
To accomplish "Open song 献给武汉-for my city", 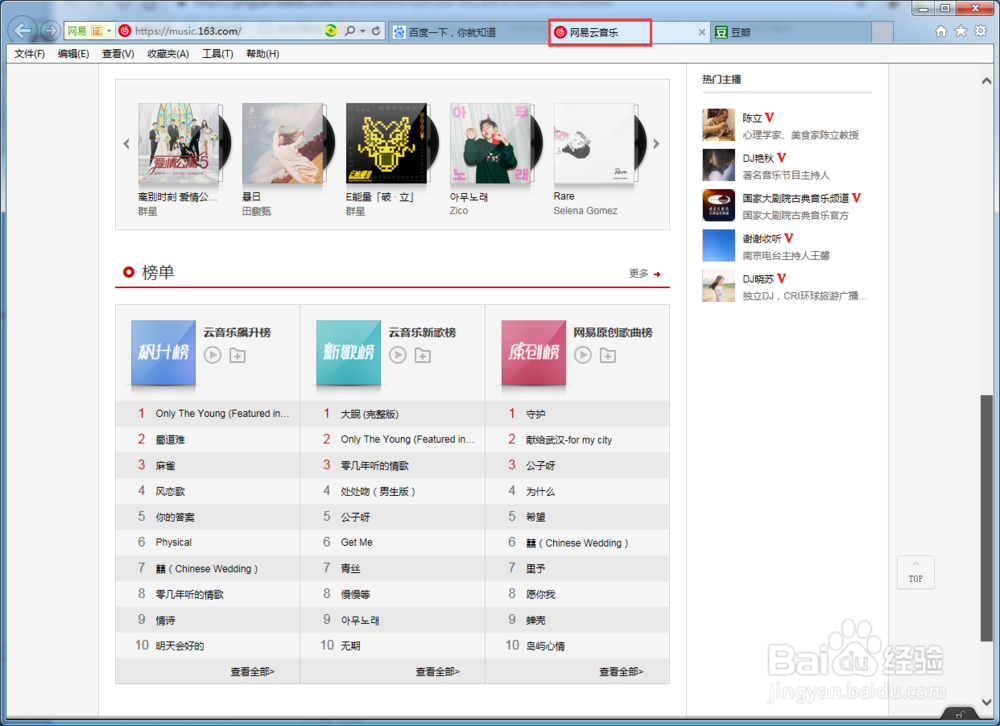I will (x=569, y=440).
